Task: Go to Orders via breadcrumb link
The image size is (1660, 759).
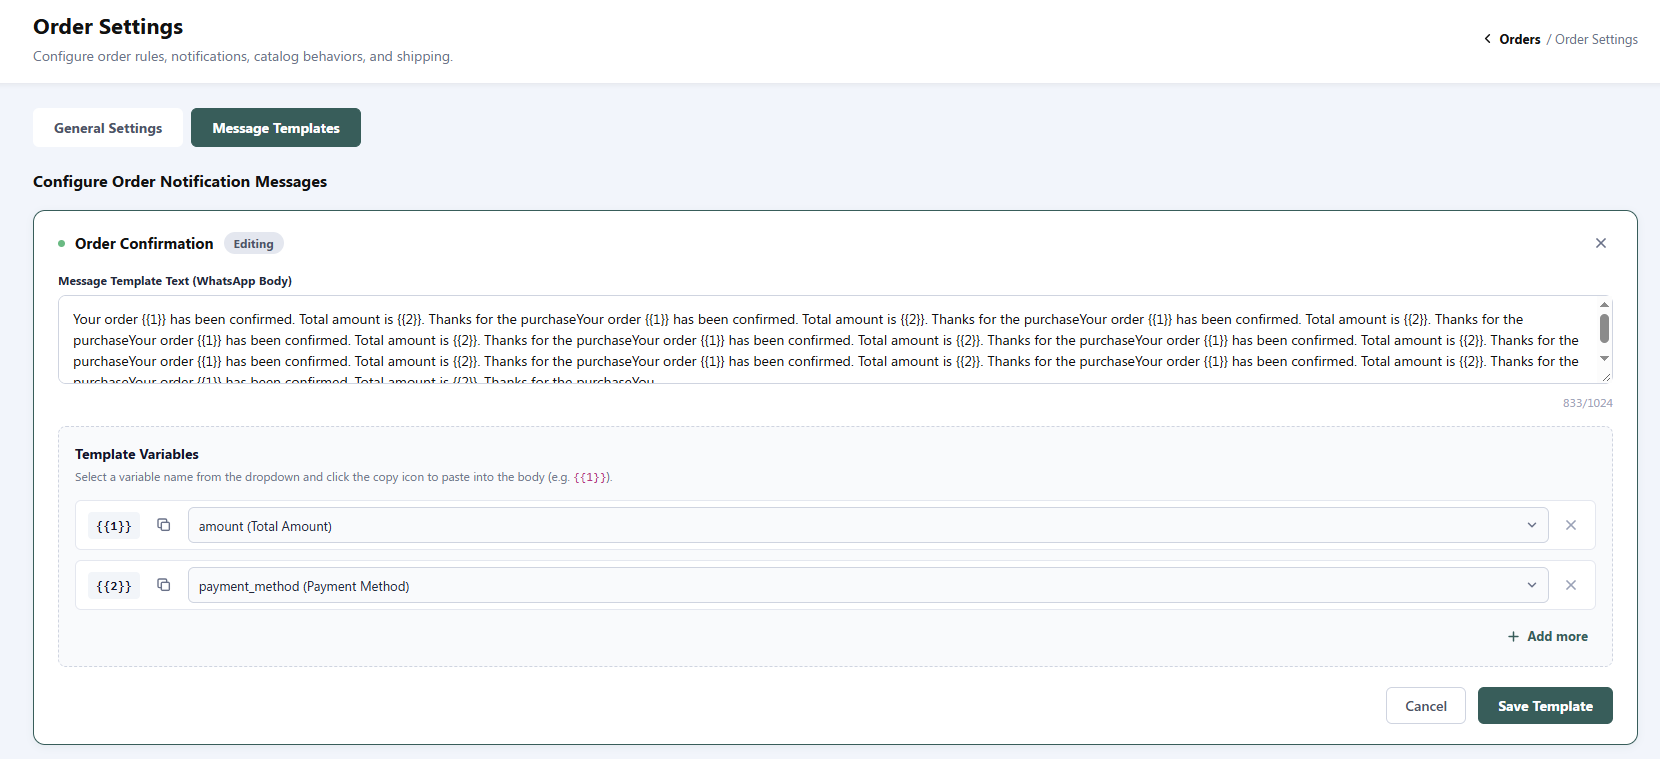Action: pyautogui.click(x=1519, y=39)
